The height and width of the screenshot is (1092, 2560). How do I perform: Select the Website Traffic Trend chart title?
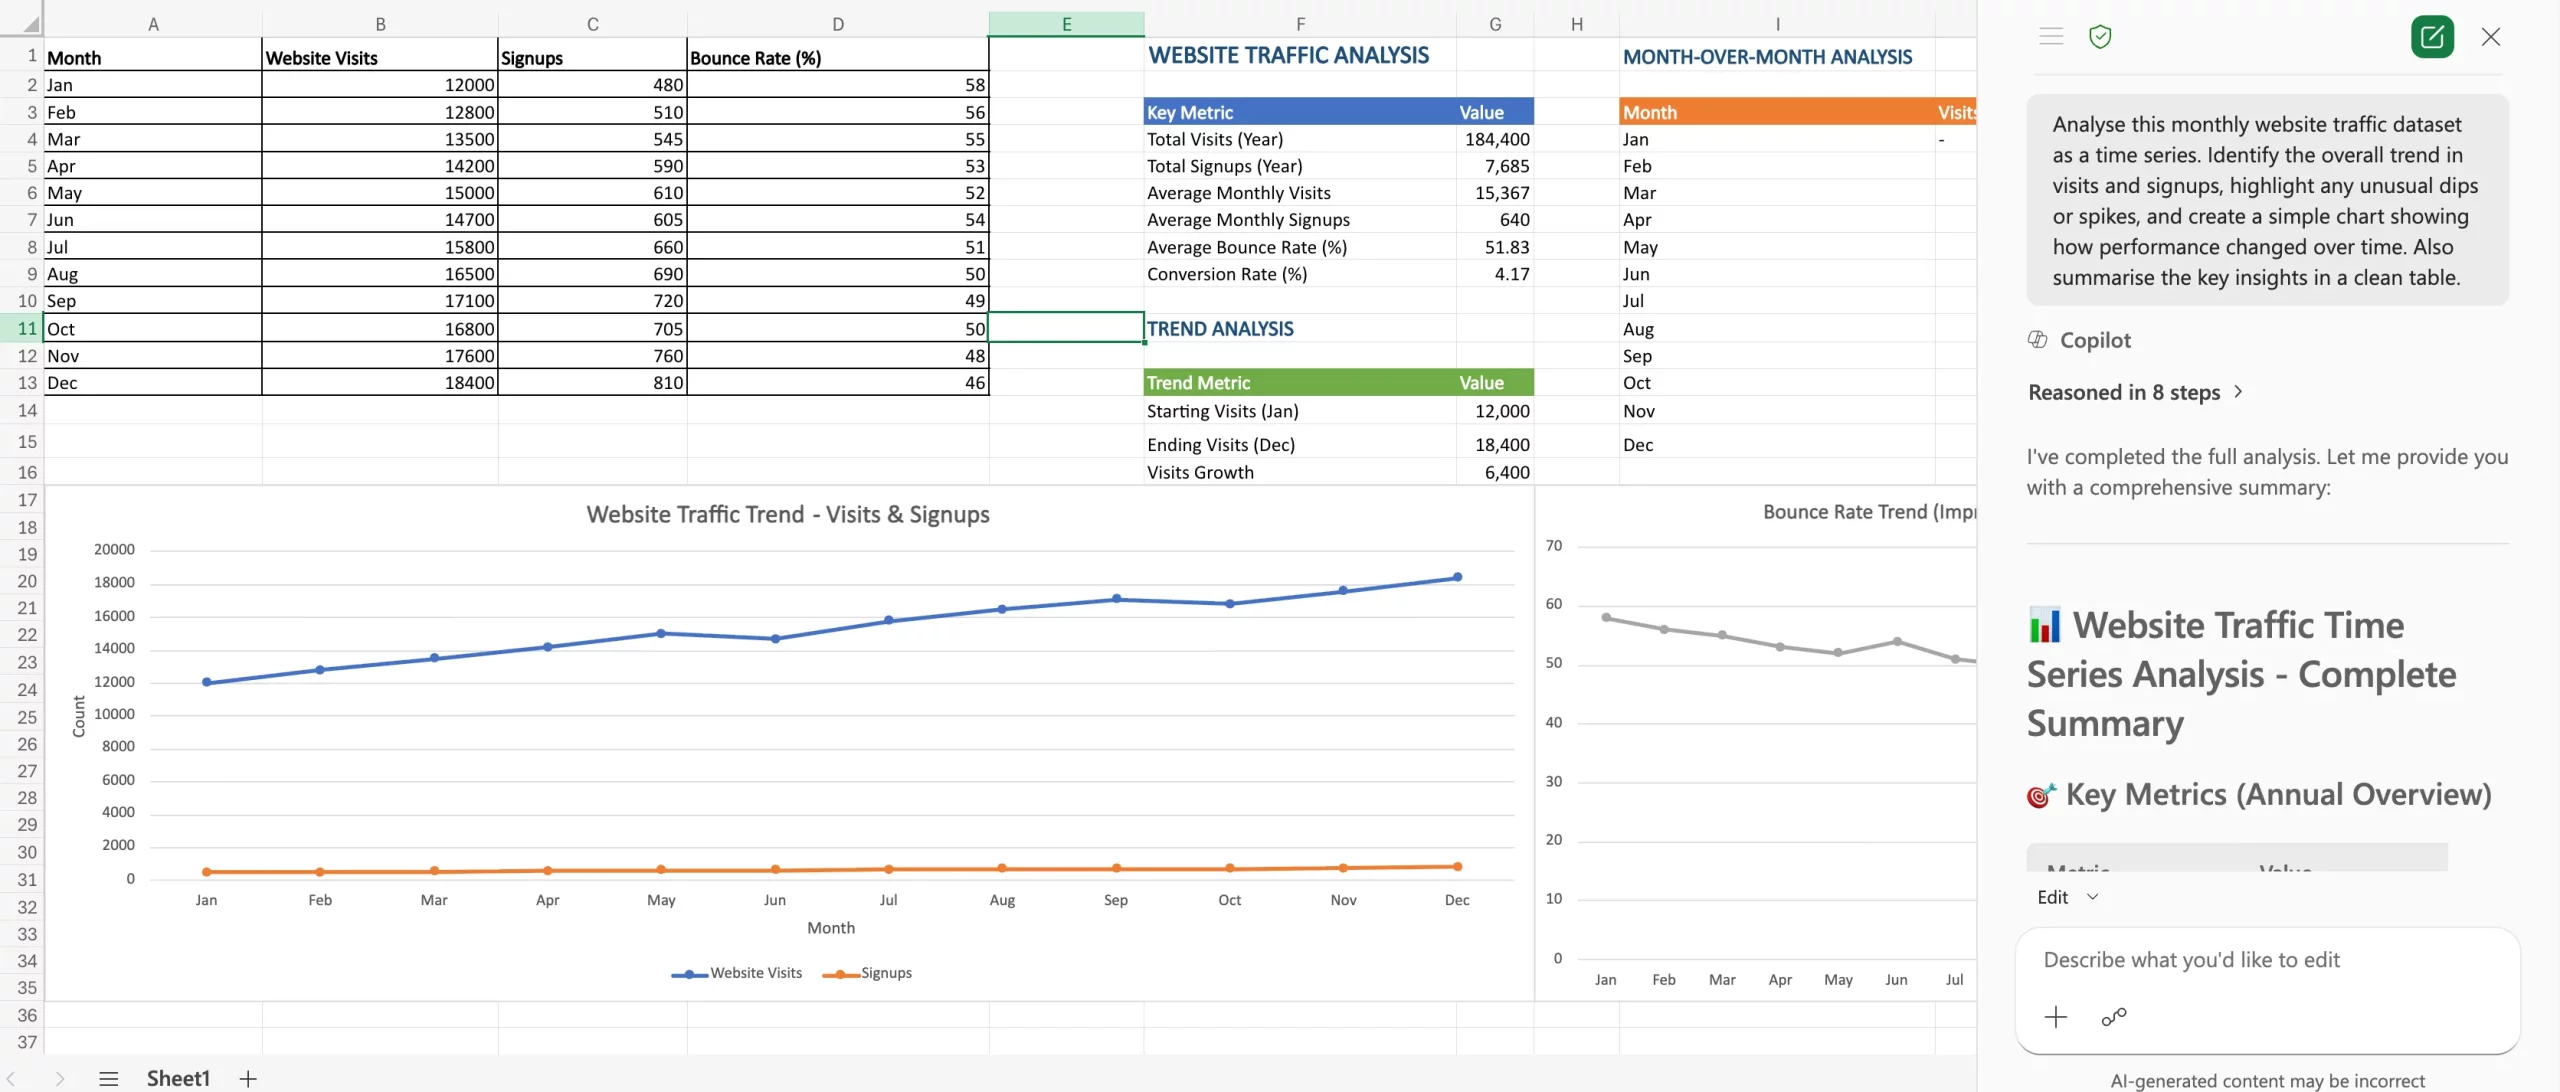point(788,514)
